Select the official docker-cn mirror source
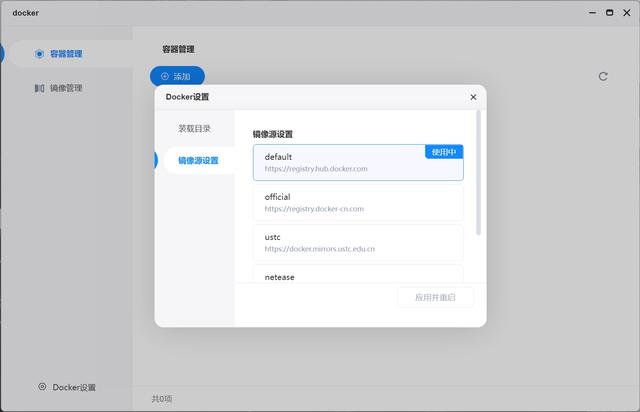Screen dimensions: 640x412 358,203
